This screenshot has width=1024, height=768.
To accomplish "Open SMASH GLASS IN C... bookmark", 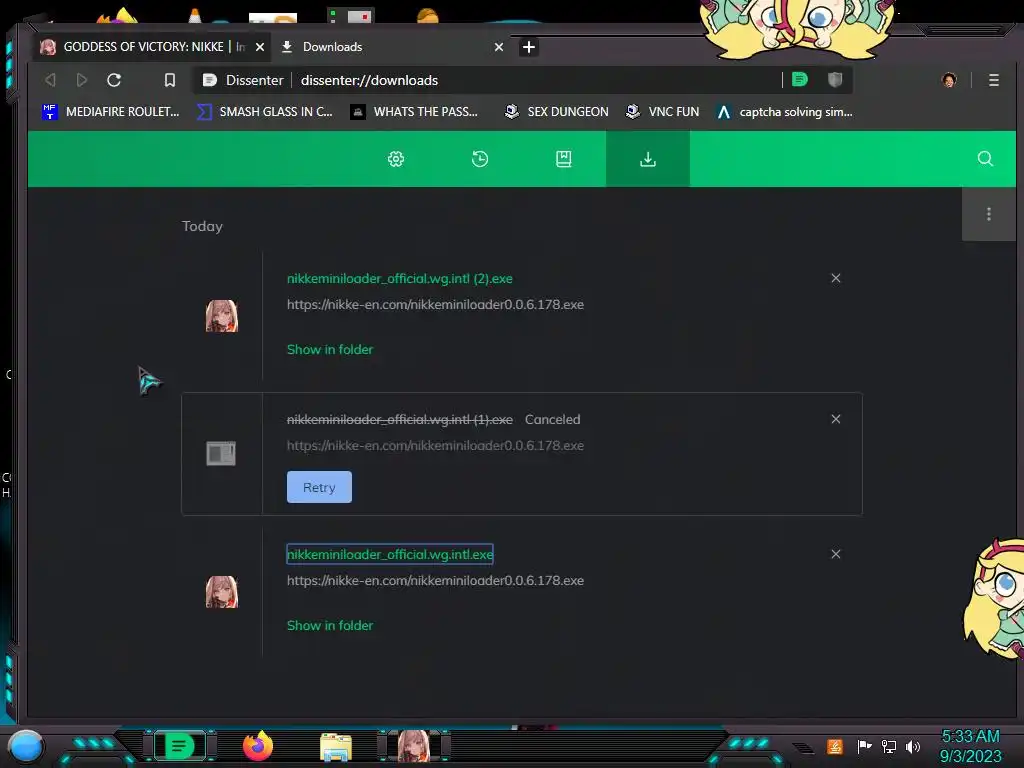I will click(x=265, y=112).
